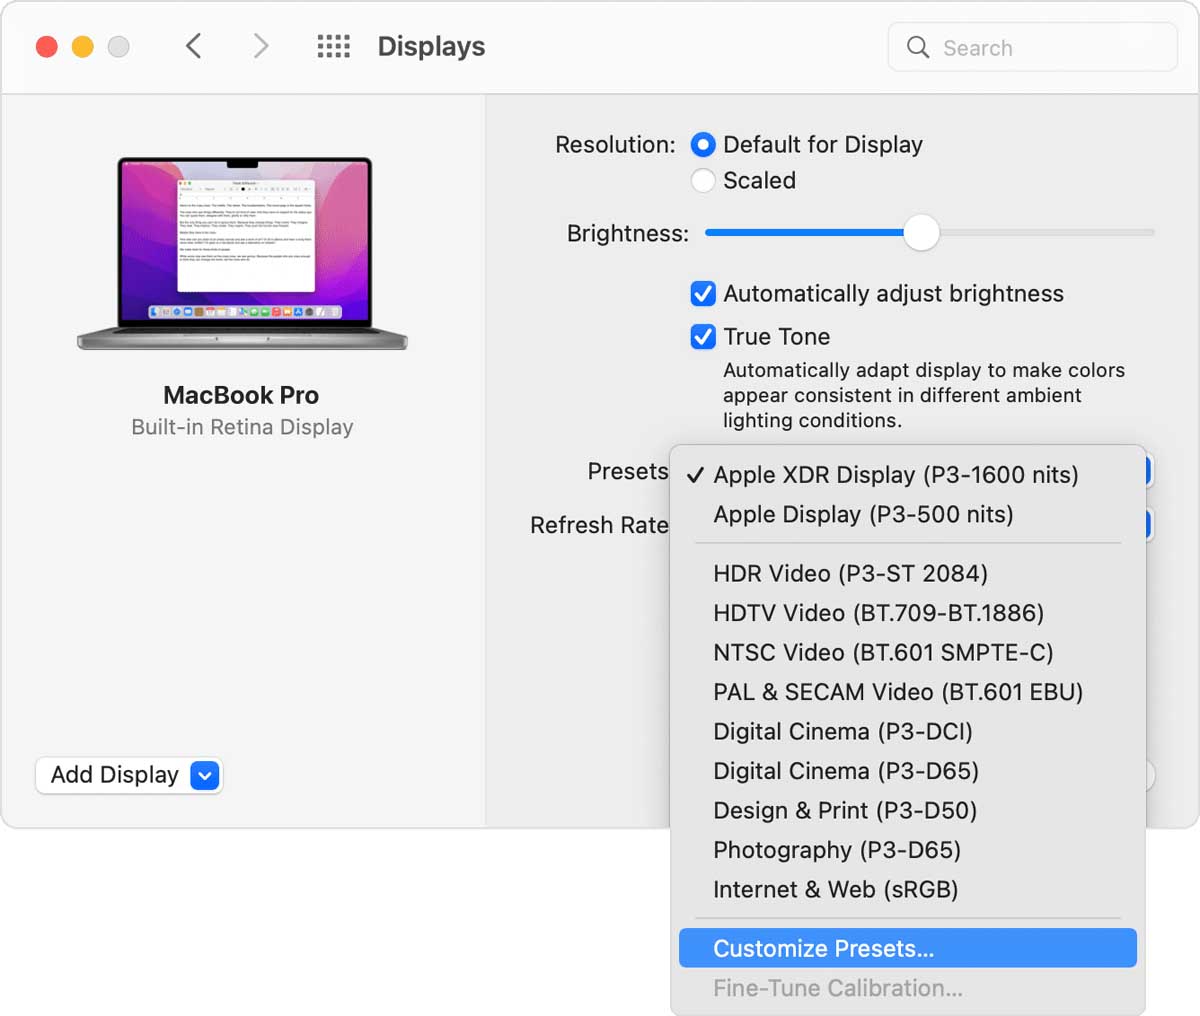Choose NTSC Video (BT.601 SMPTE-C) preset

[x=908, y=653]
